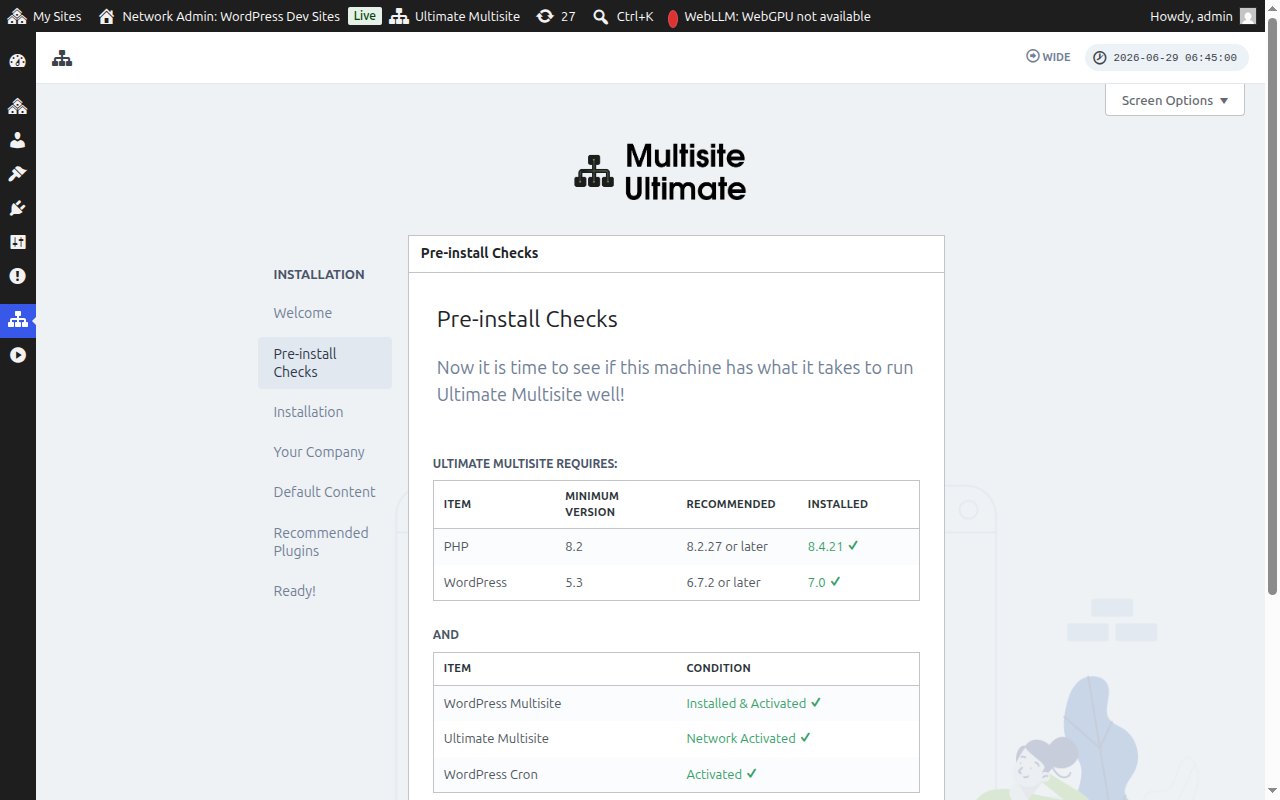Click the PHP row label
The height and width of the screenshot is (800, 1280).
point(456,547)
